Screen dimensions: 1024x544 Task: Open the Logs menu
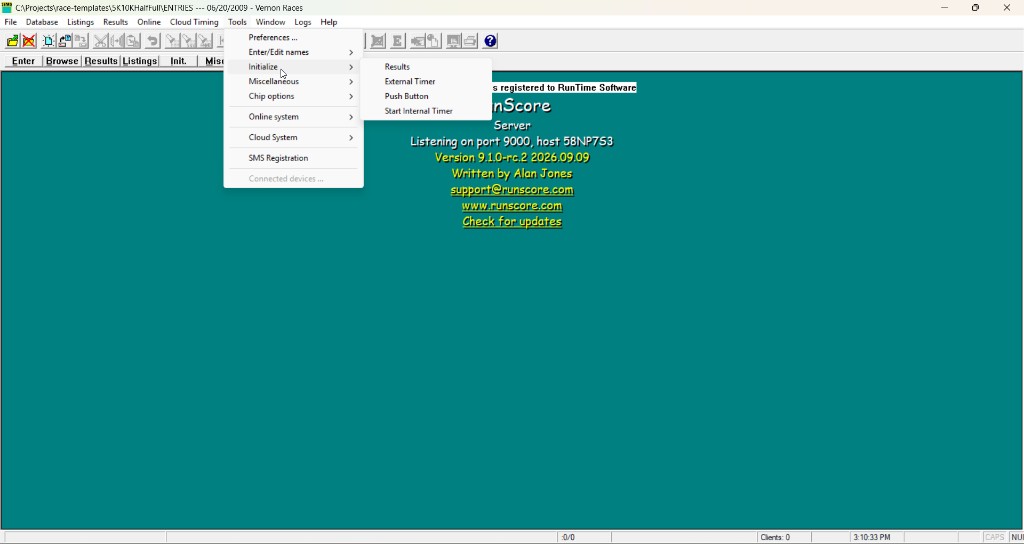click(x=303, y=22)
